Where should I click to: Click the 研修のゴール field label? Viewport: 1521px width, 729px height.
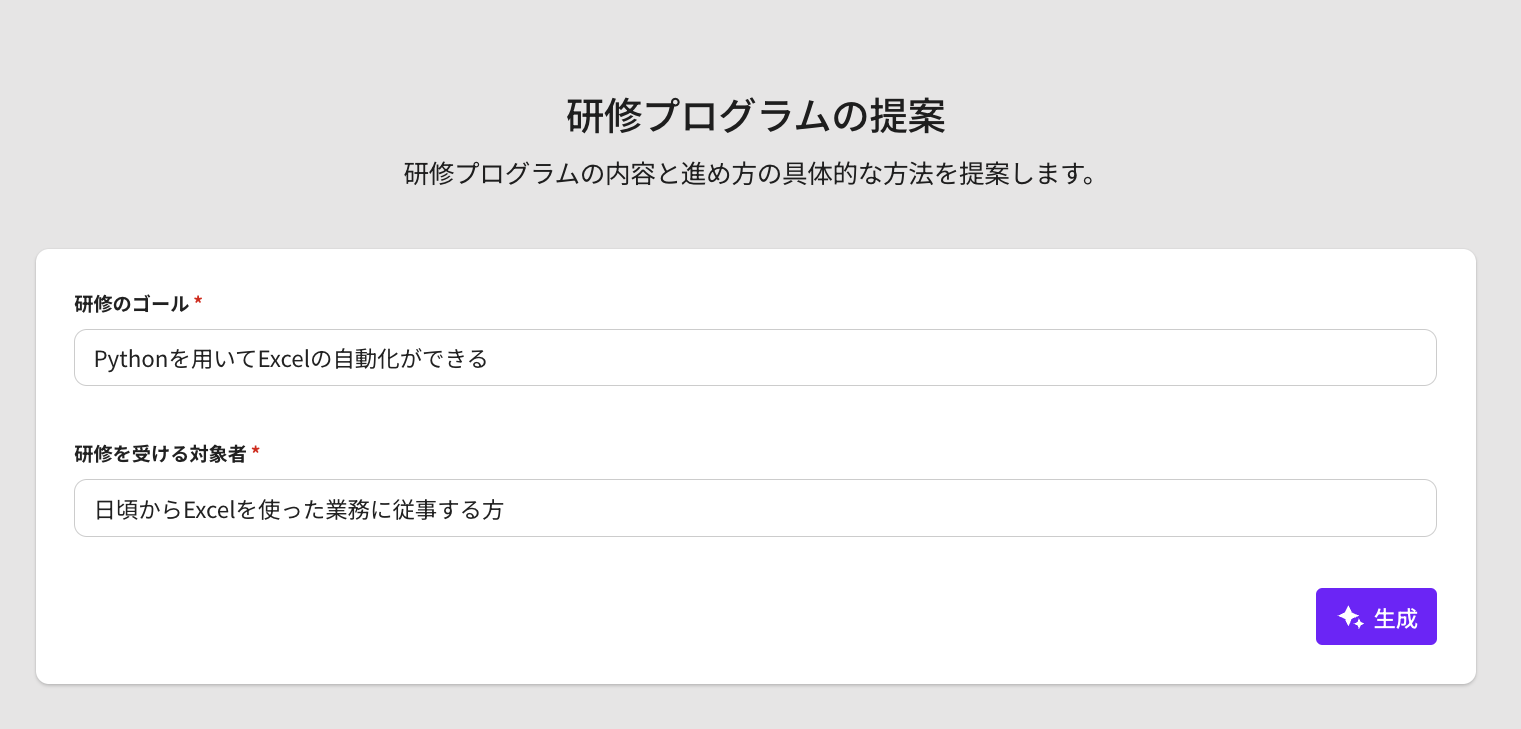click(x=131, y=304)
